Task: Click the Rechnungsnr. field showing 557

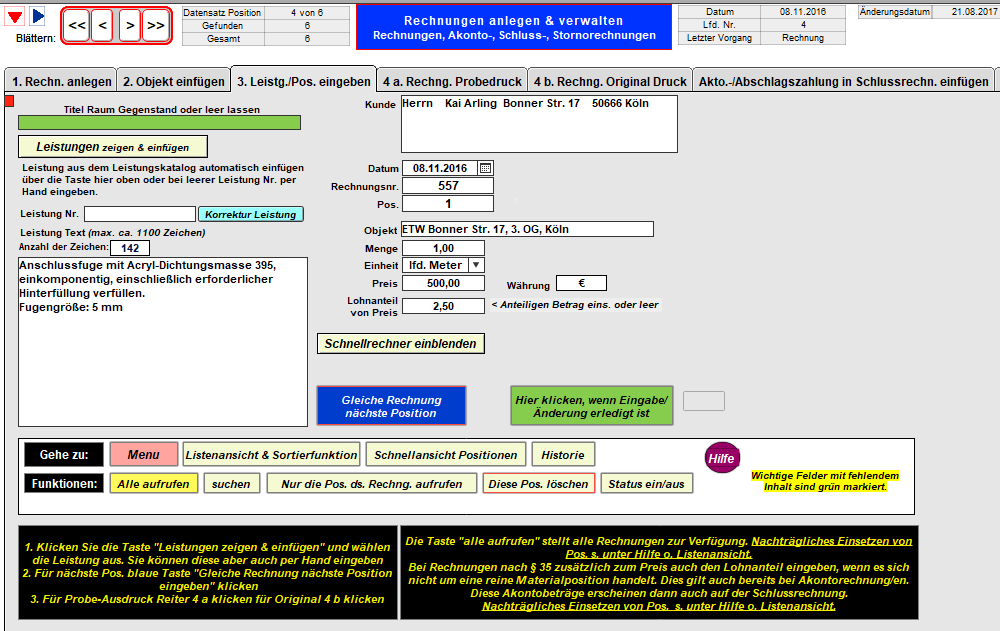Action: (448, 186)
